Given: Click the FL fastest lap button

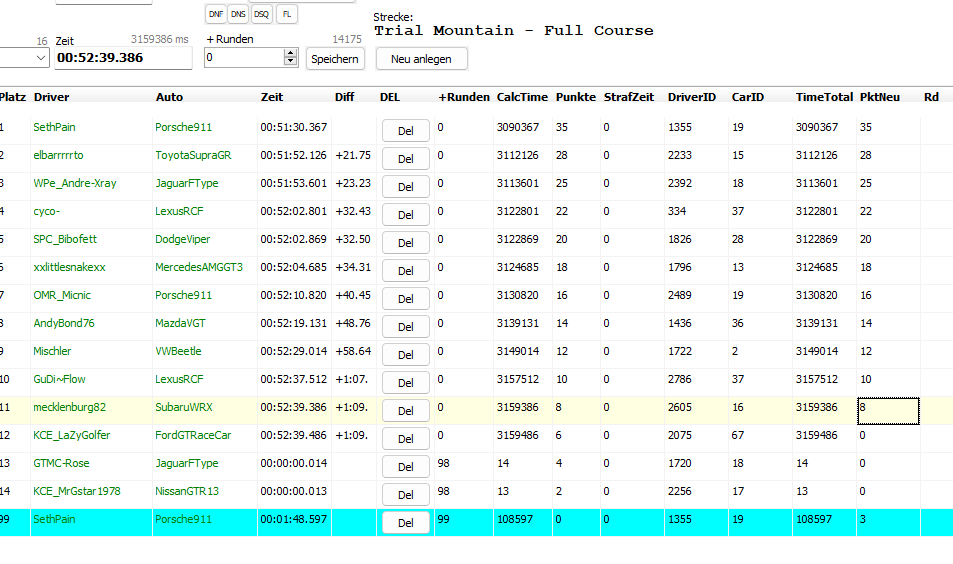Looking at the screenshot, I should 287,14.
